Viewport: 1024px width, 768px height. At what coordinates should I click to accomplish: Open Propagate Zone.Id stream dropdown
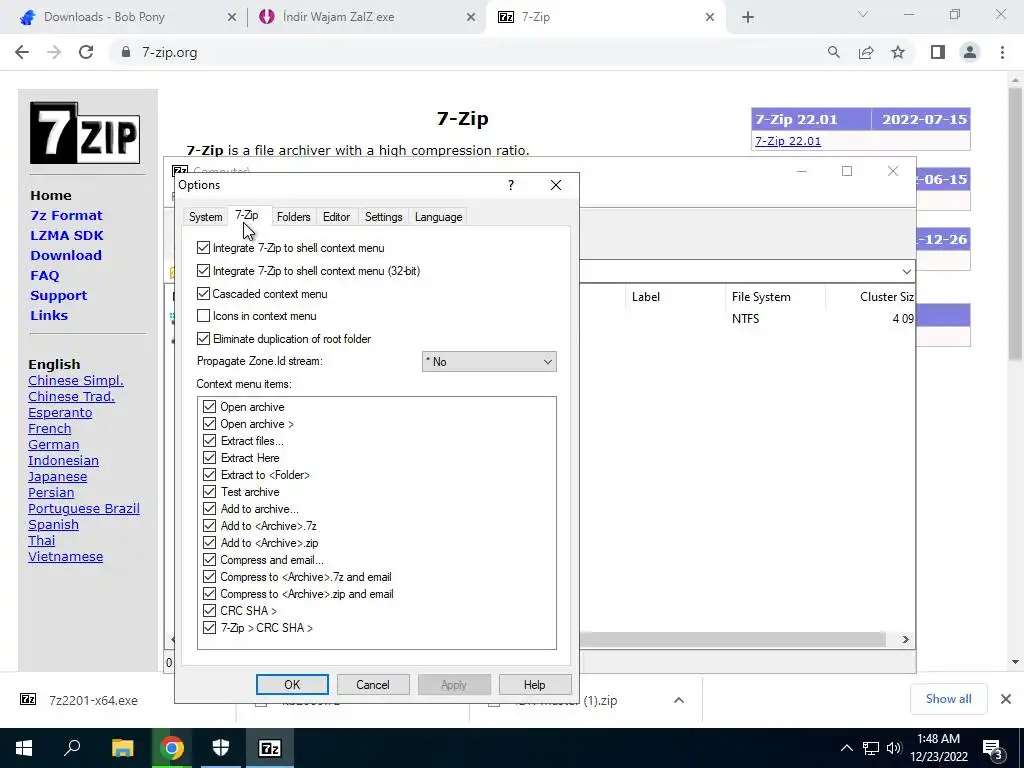pyautogui.click(x=489, y=362)
